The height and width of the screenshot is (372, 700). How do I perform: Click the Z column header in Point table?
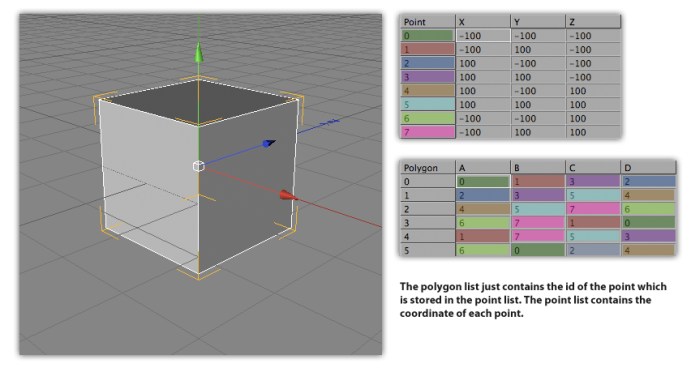[593, 22]
